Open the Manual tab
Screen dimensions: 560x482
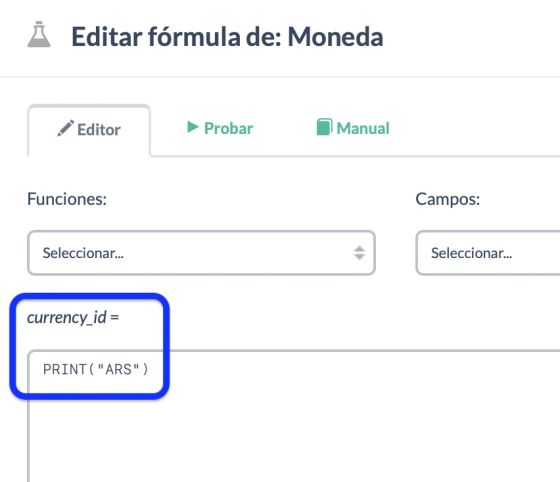pyautogui.click(x=353, y=128)
